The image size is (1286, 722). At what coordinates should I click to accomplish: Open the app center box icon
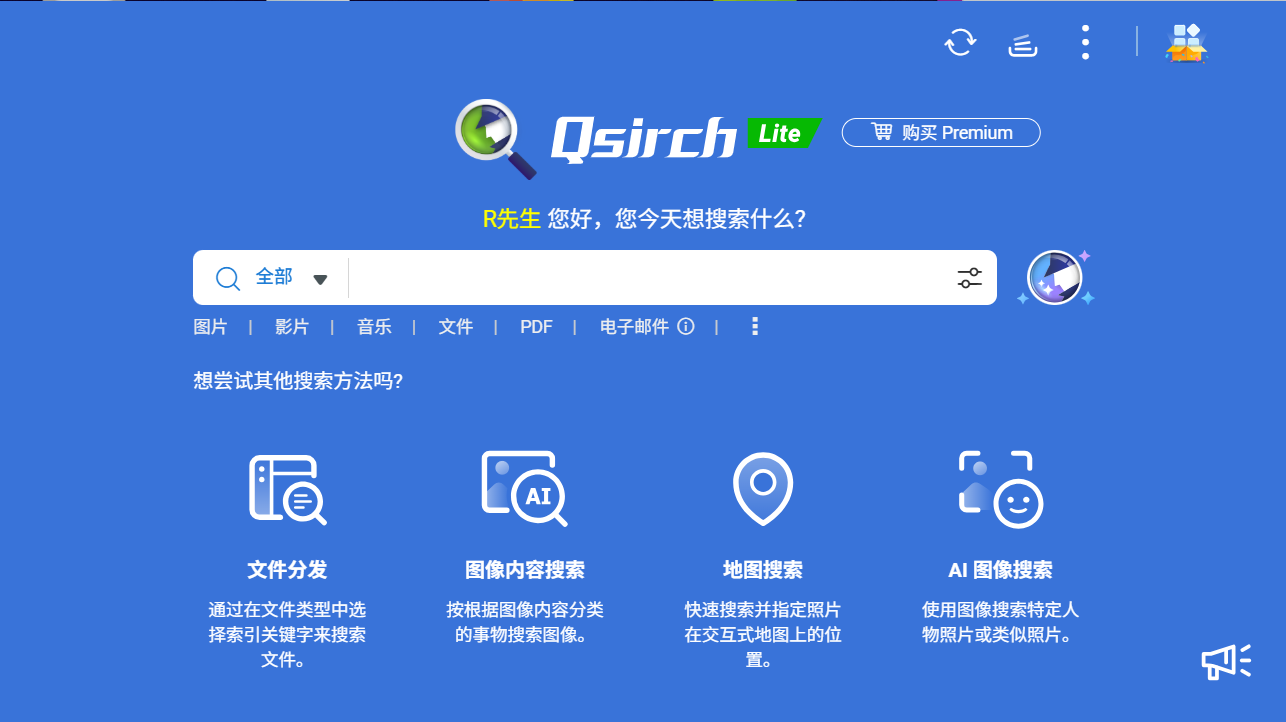pyautogui.click(x=1186, y=43)
